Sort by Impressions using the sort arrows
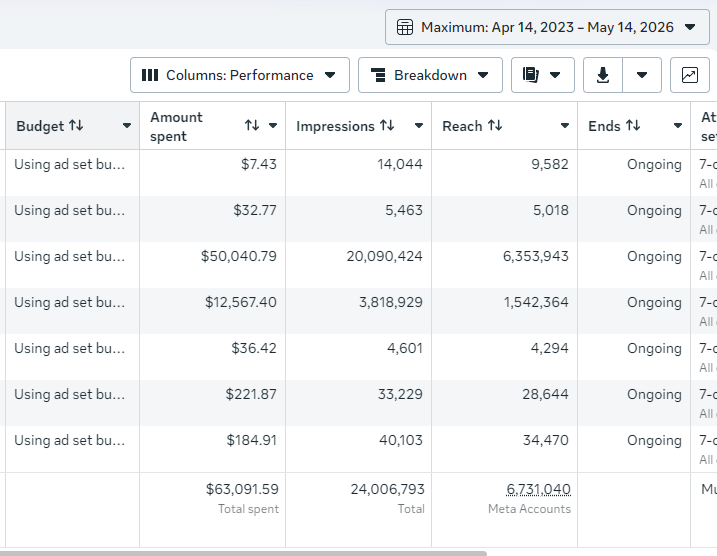 tap(387, 125)
